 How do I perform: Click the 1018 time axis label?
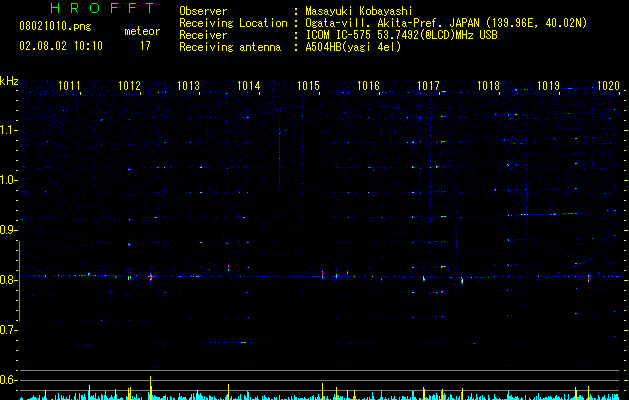488,86
